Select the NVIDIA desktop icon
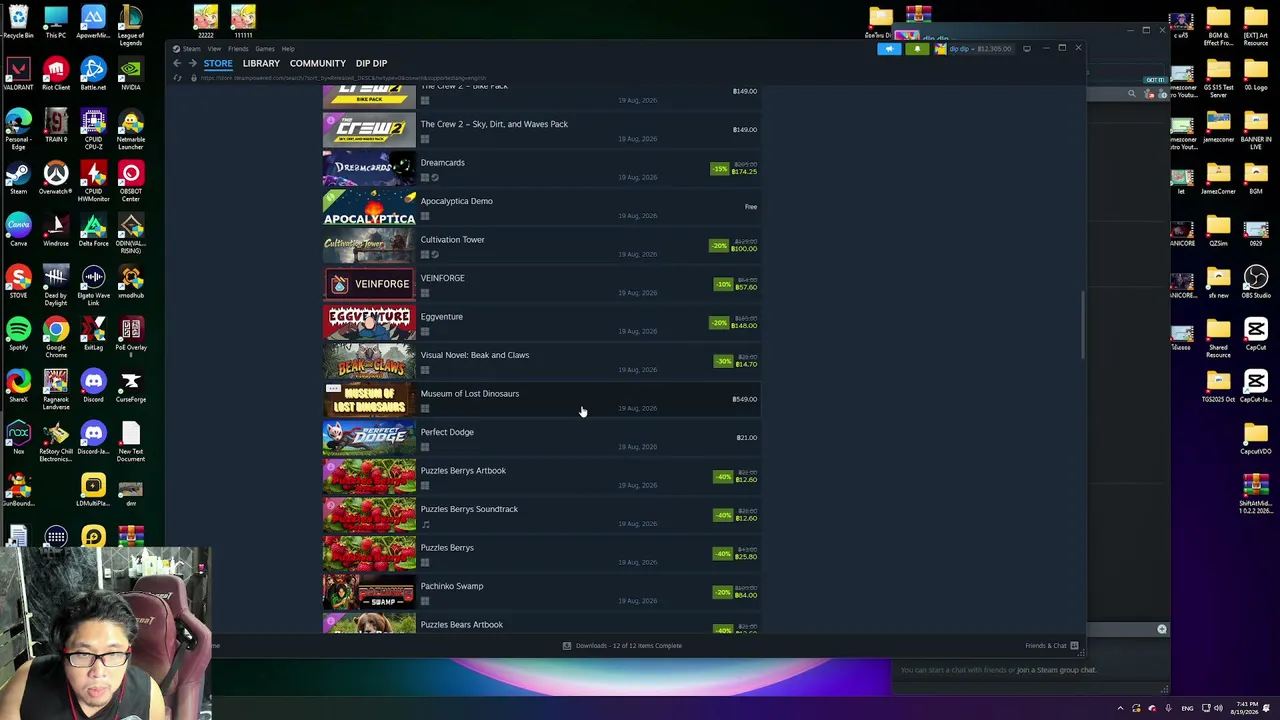Viewport: 1280px width, 720px height. (x=131, y=74)
